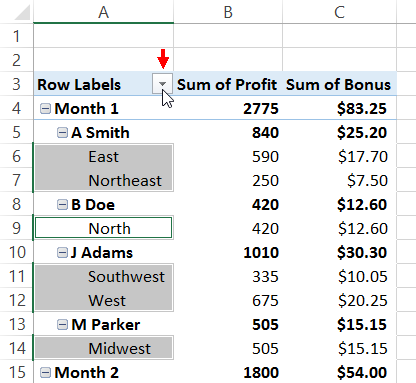Click the select-all corner triangle

tap(22, 13)
